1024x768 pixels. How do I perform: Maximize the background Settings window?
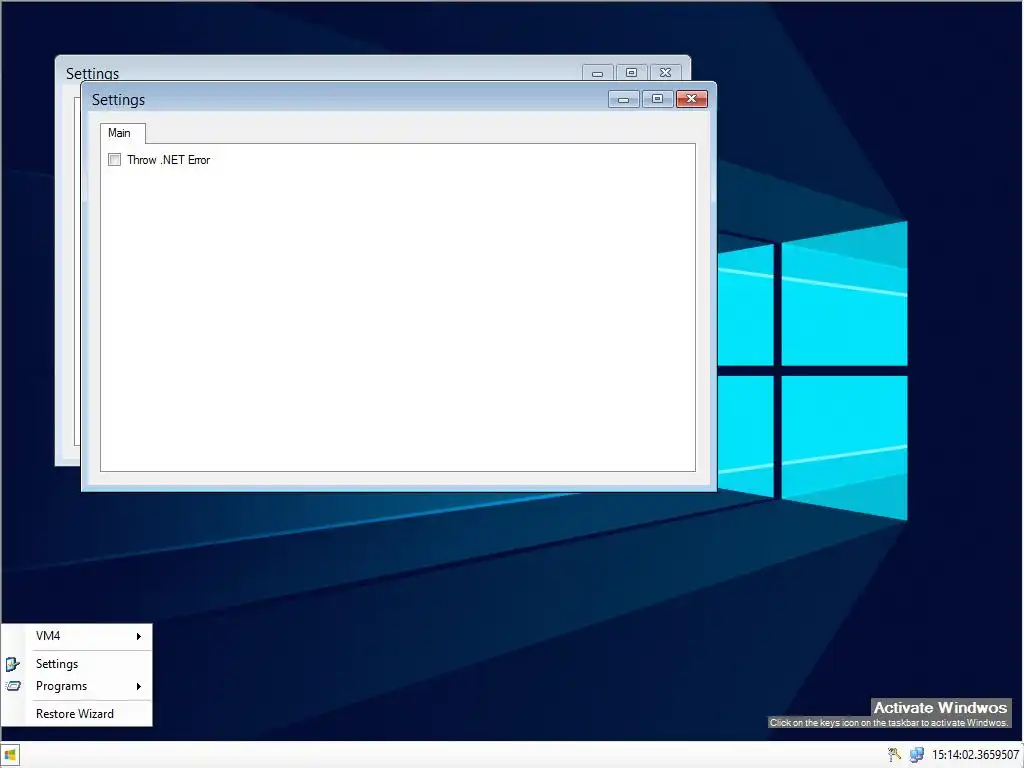point(632,72)
